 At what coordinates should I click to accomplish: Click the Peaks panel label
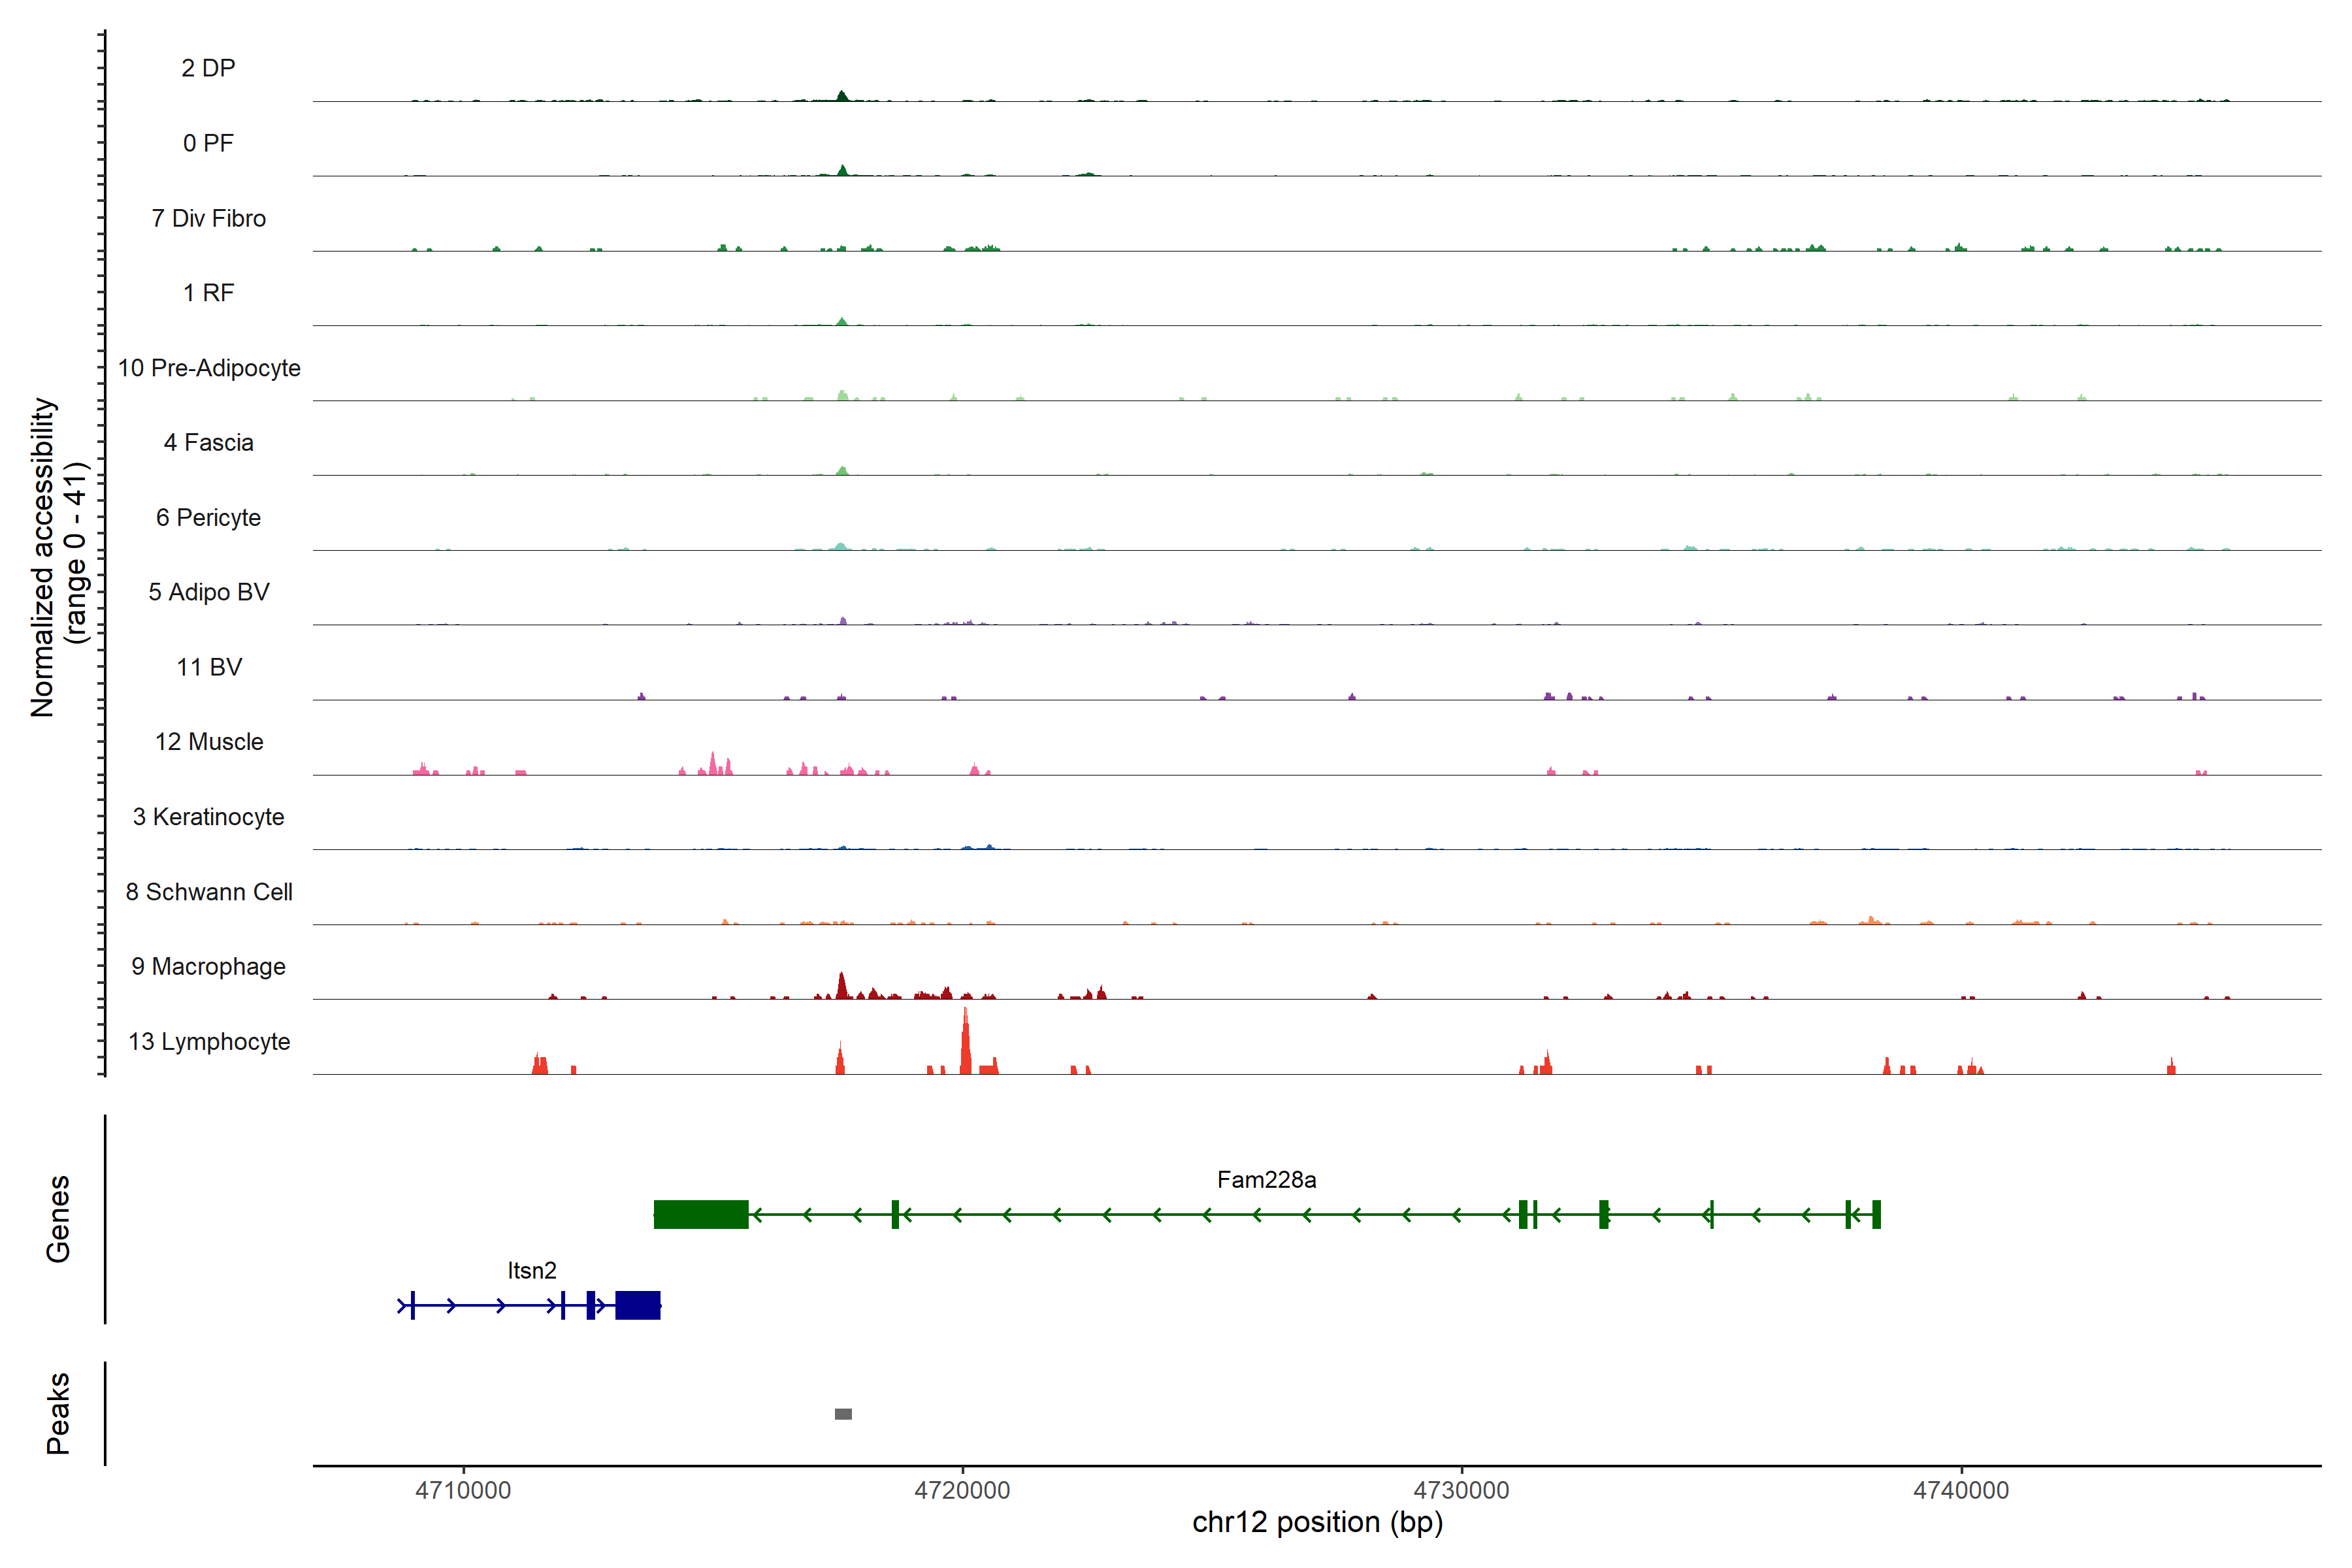click(x=58, y=1413)
